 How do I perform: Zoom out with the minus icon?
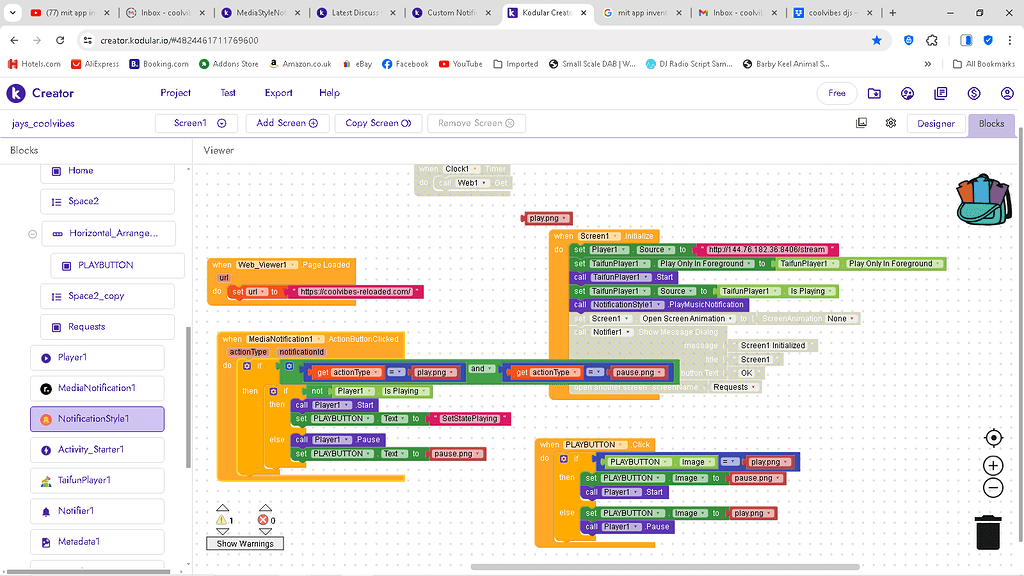(993, 488)
